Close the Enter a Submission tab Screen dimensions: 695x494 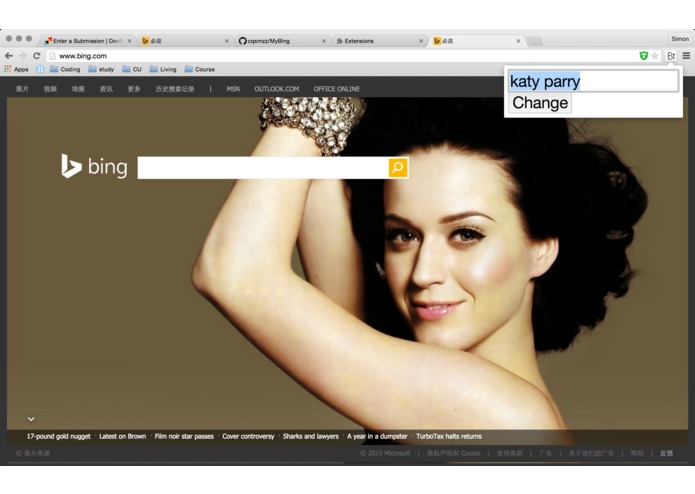click(x=129, y=41)
